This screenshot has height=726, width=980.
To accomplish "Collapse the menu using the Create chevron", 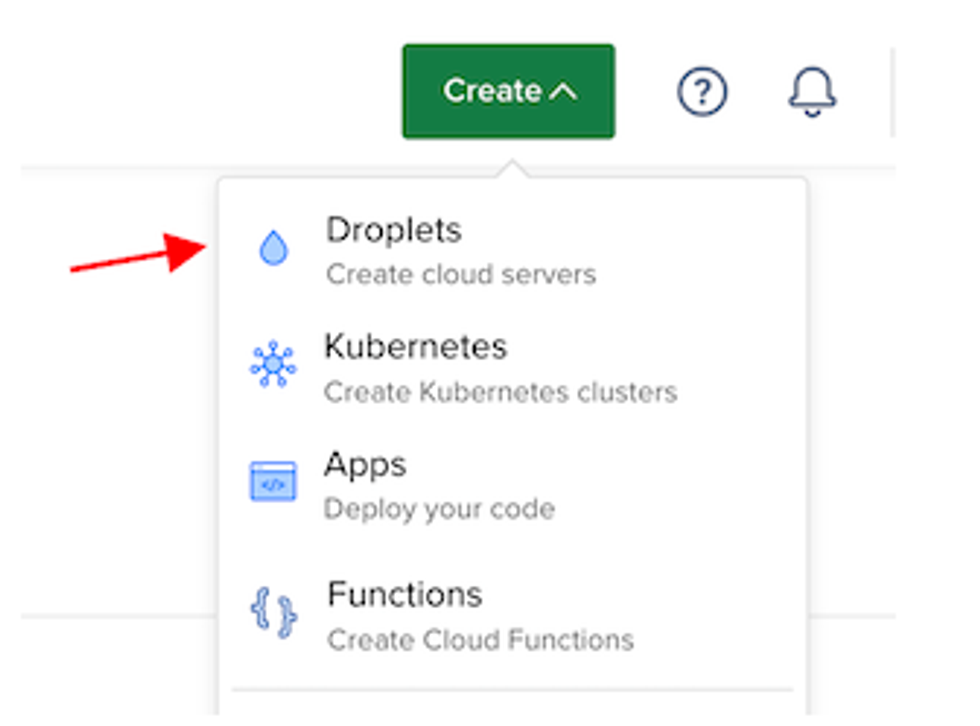I will [x=564, y=92].
